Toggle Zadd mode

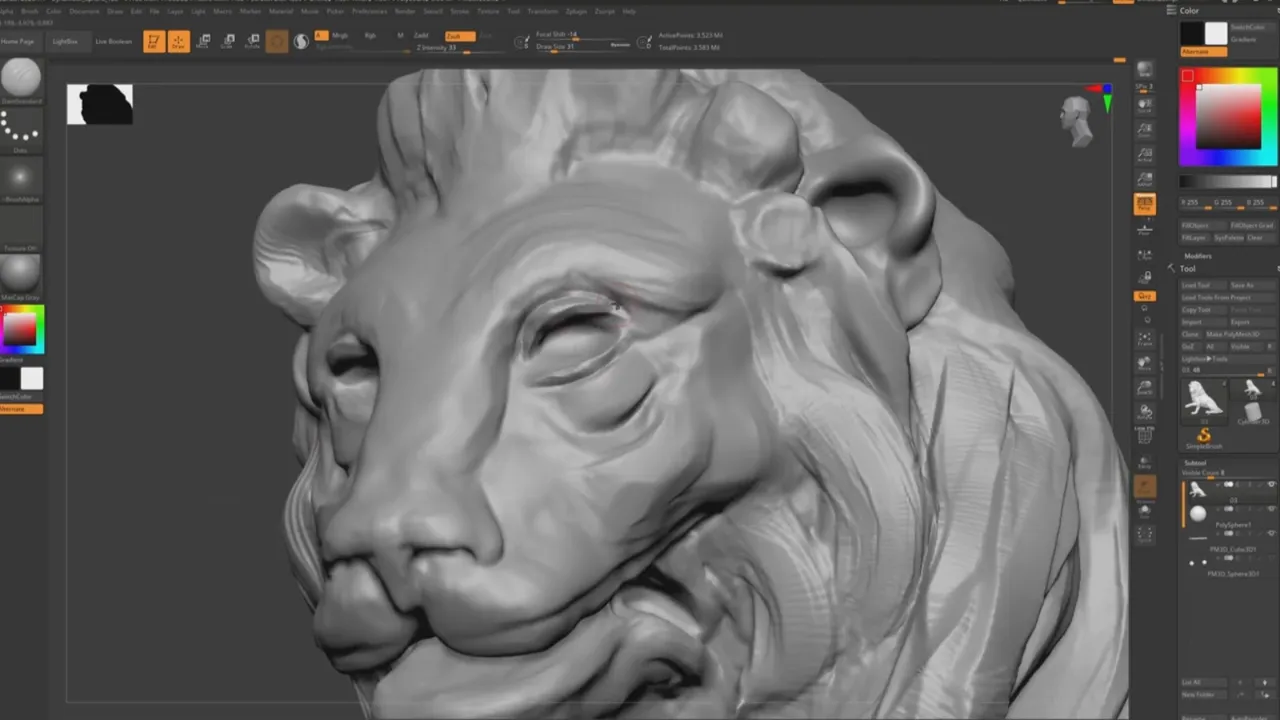(x=421, y=35)
